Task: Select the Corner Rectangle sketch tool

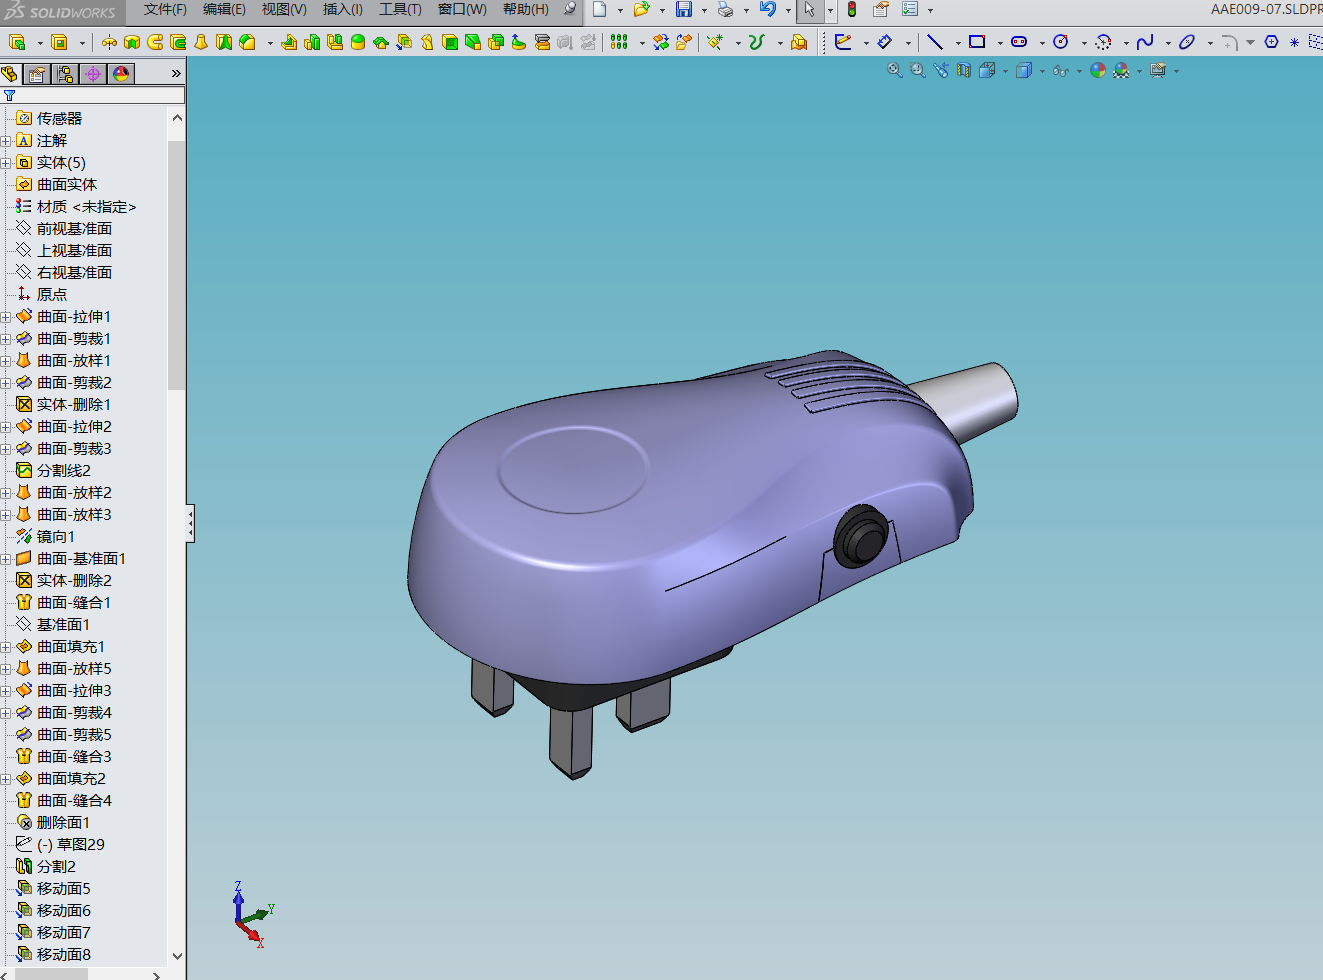Action: tap(977, 42)
